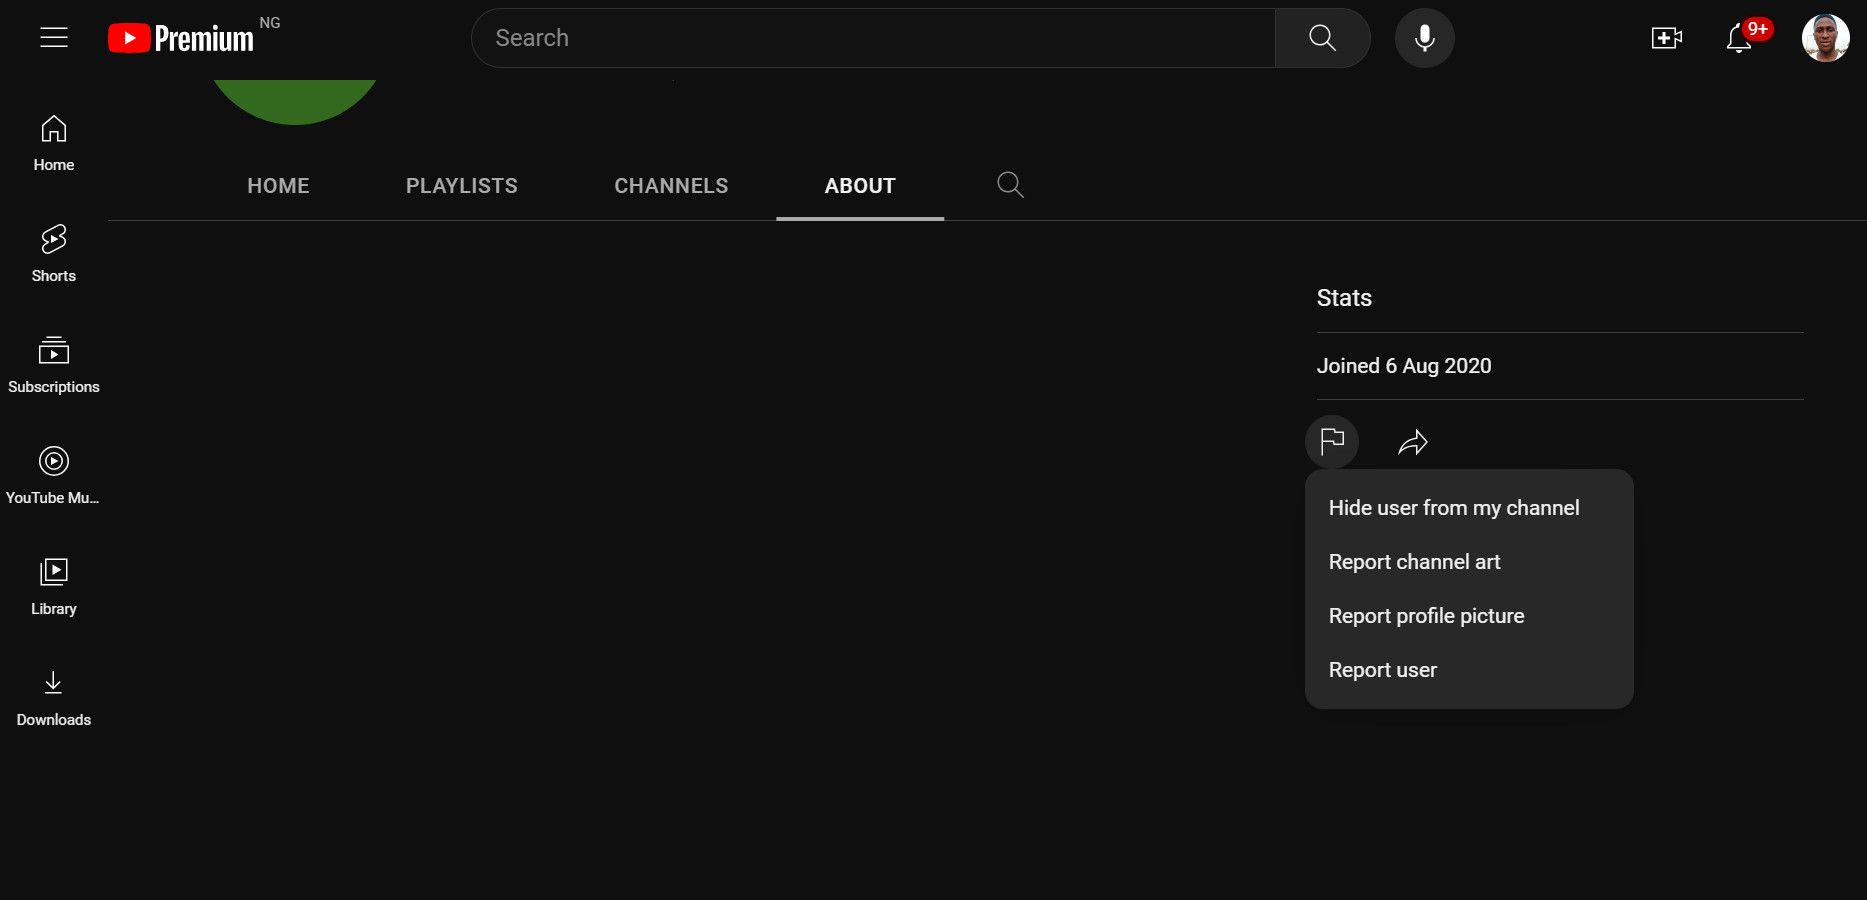The width and height of the screenshot is (1867, 900).
Task: Open Subscriptions in sidebar
Action: point(54,366)
